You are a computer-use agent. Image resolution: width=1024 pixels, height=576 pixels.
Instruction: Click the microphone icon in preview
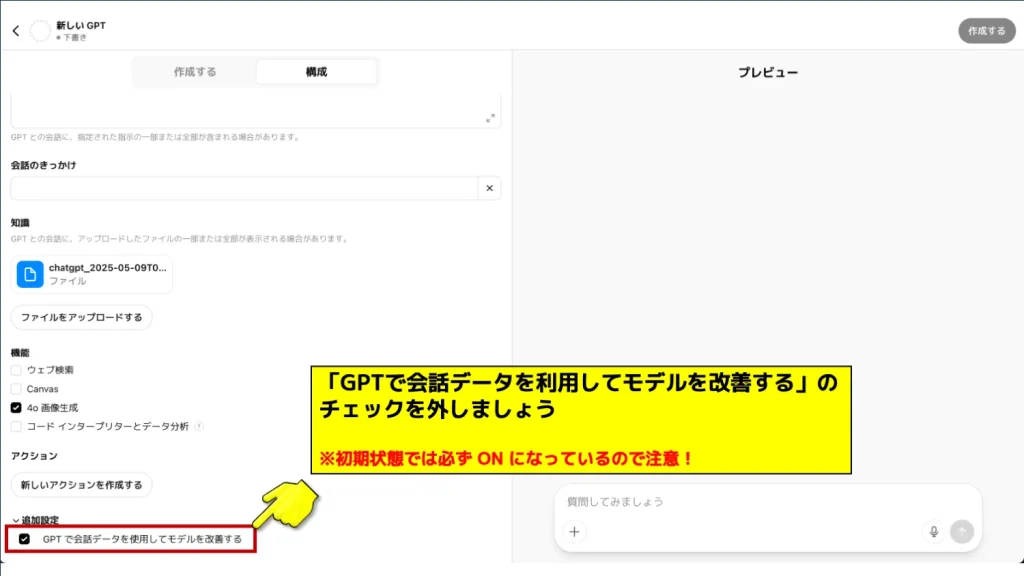(x=934, y=532)
